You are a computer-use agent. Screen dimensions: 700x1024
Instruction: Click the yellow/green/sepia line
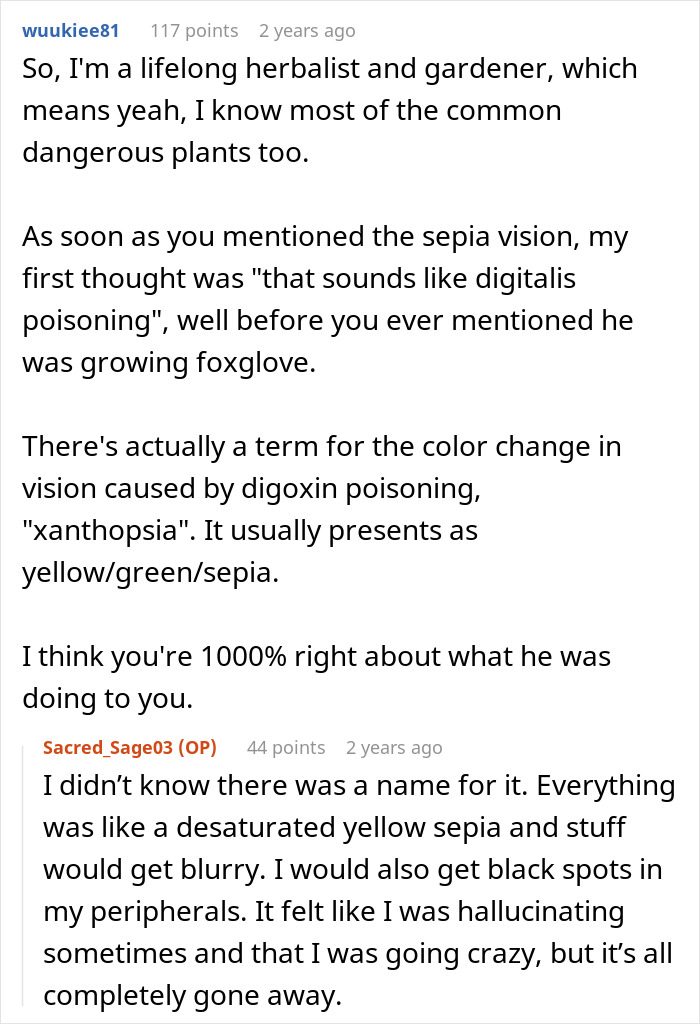[x=151, y=573]
